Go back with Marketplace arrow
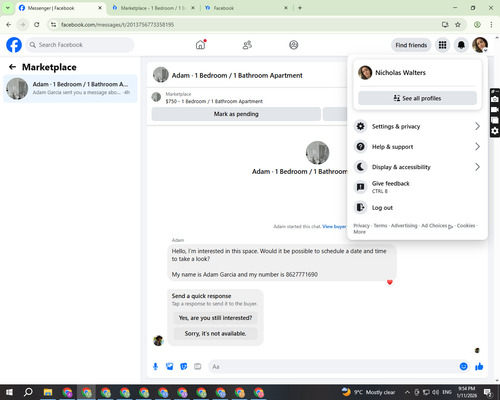Viewport: 500px width, 400px height. coord(12,67)
